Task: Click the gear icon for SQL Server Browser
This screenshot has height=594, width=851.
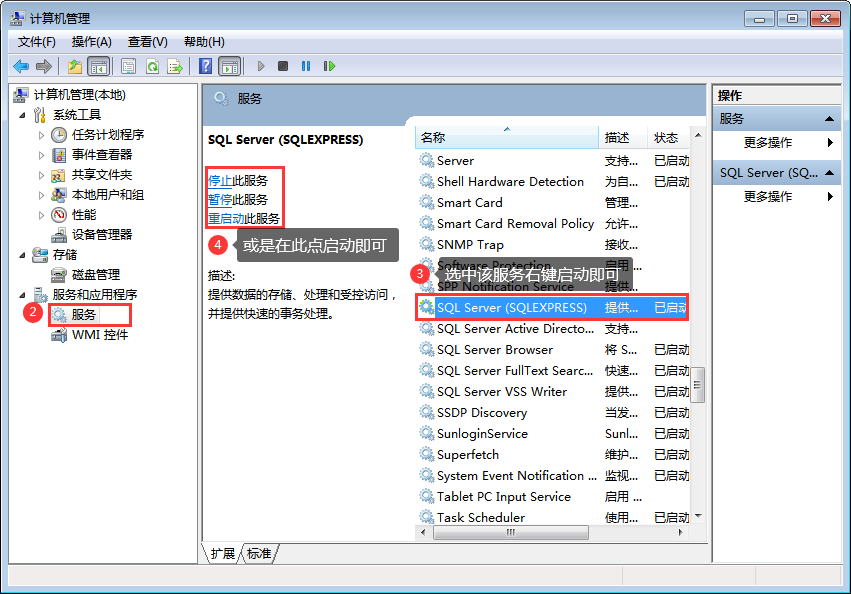Action: pyautogui.click(x=427, y=349)
